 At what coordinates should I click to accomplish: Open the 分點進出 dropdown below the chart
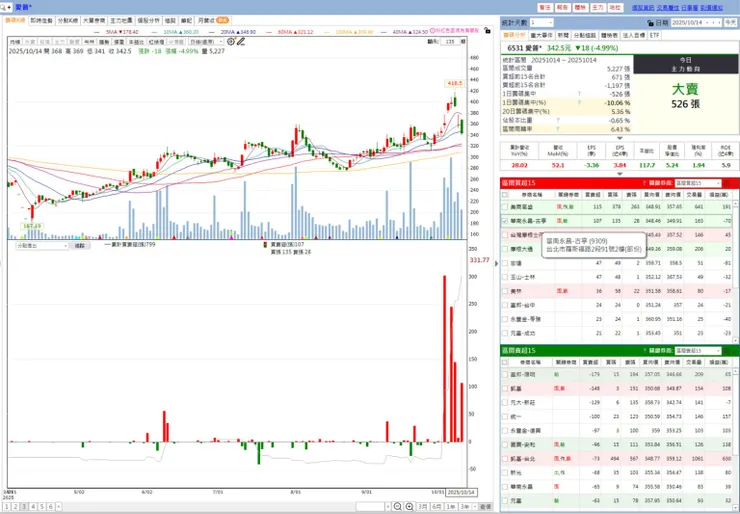point(42,245)
